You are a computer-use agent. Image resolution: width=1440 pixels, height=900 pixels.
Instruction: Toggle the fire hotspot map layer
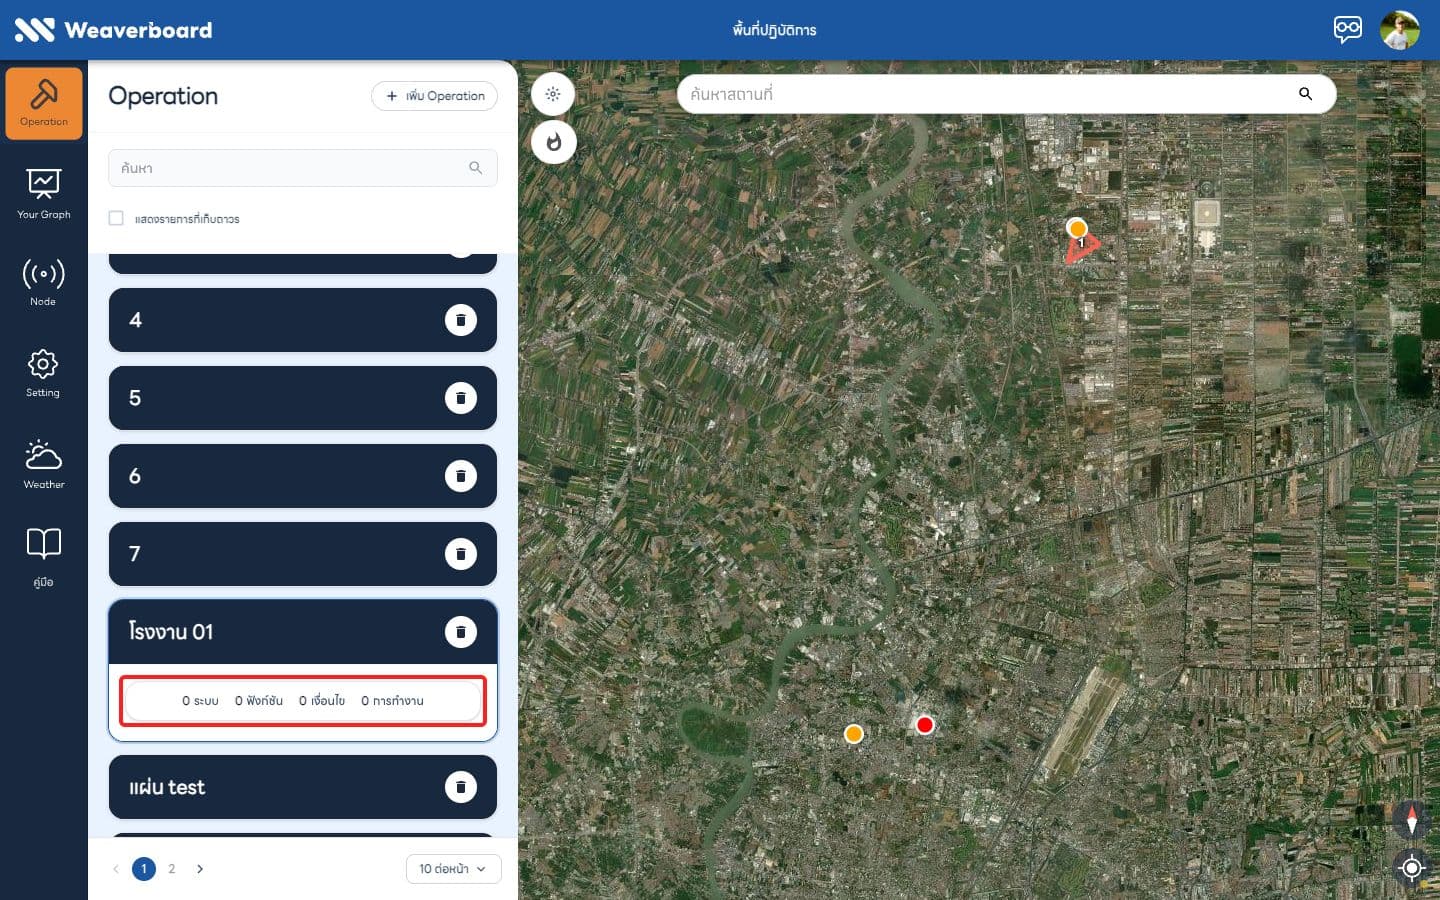(x=553, y=142)
